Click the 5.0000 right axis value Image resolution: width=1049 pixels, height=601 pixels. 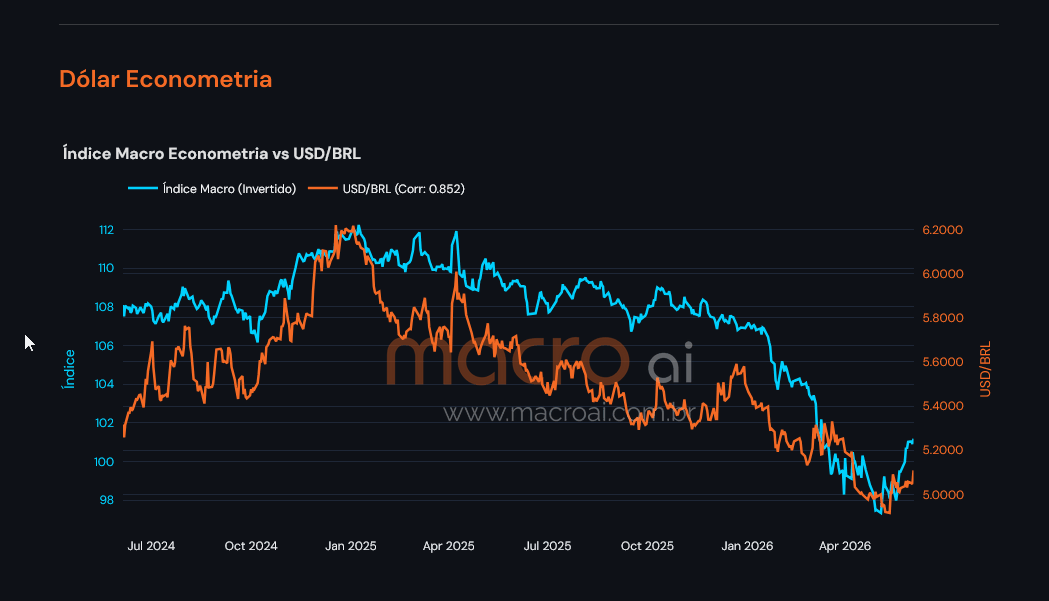tap(943, 495)
